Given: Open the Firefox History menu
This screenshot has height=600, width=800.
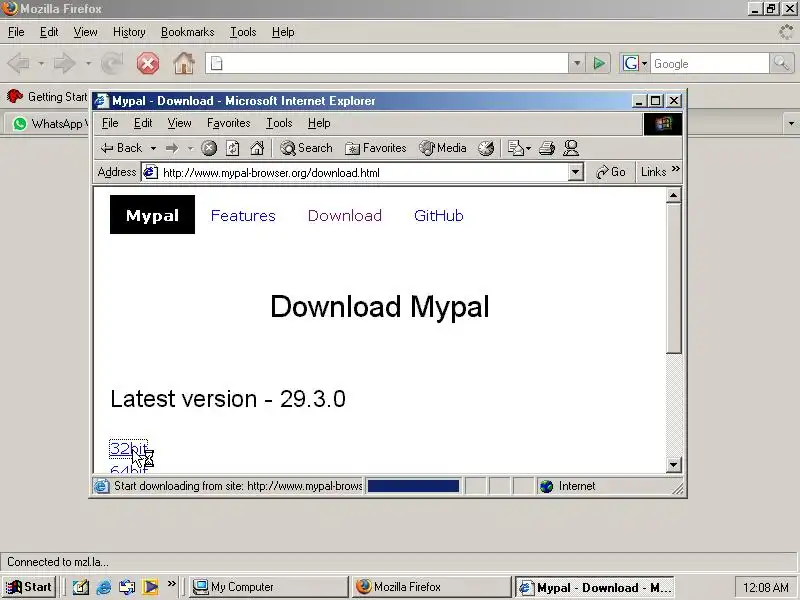Looking at the screenshot, I should point(129,32).
